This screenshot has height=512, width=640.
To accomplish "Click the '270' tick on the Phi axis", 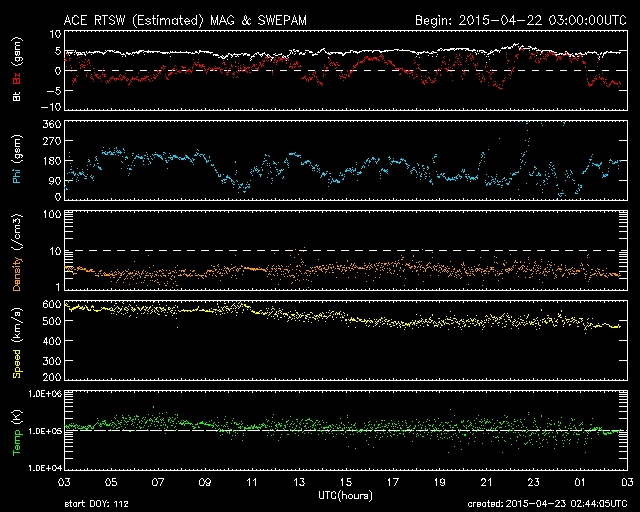I will click(52, 141).
